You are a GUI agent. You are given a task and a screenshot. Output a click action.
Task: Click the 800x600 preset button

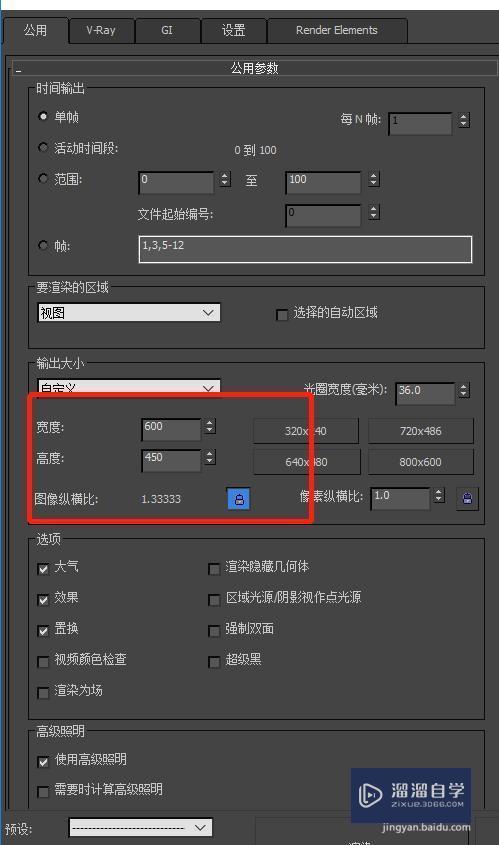pyautogui.click(x=420, y=462)
